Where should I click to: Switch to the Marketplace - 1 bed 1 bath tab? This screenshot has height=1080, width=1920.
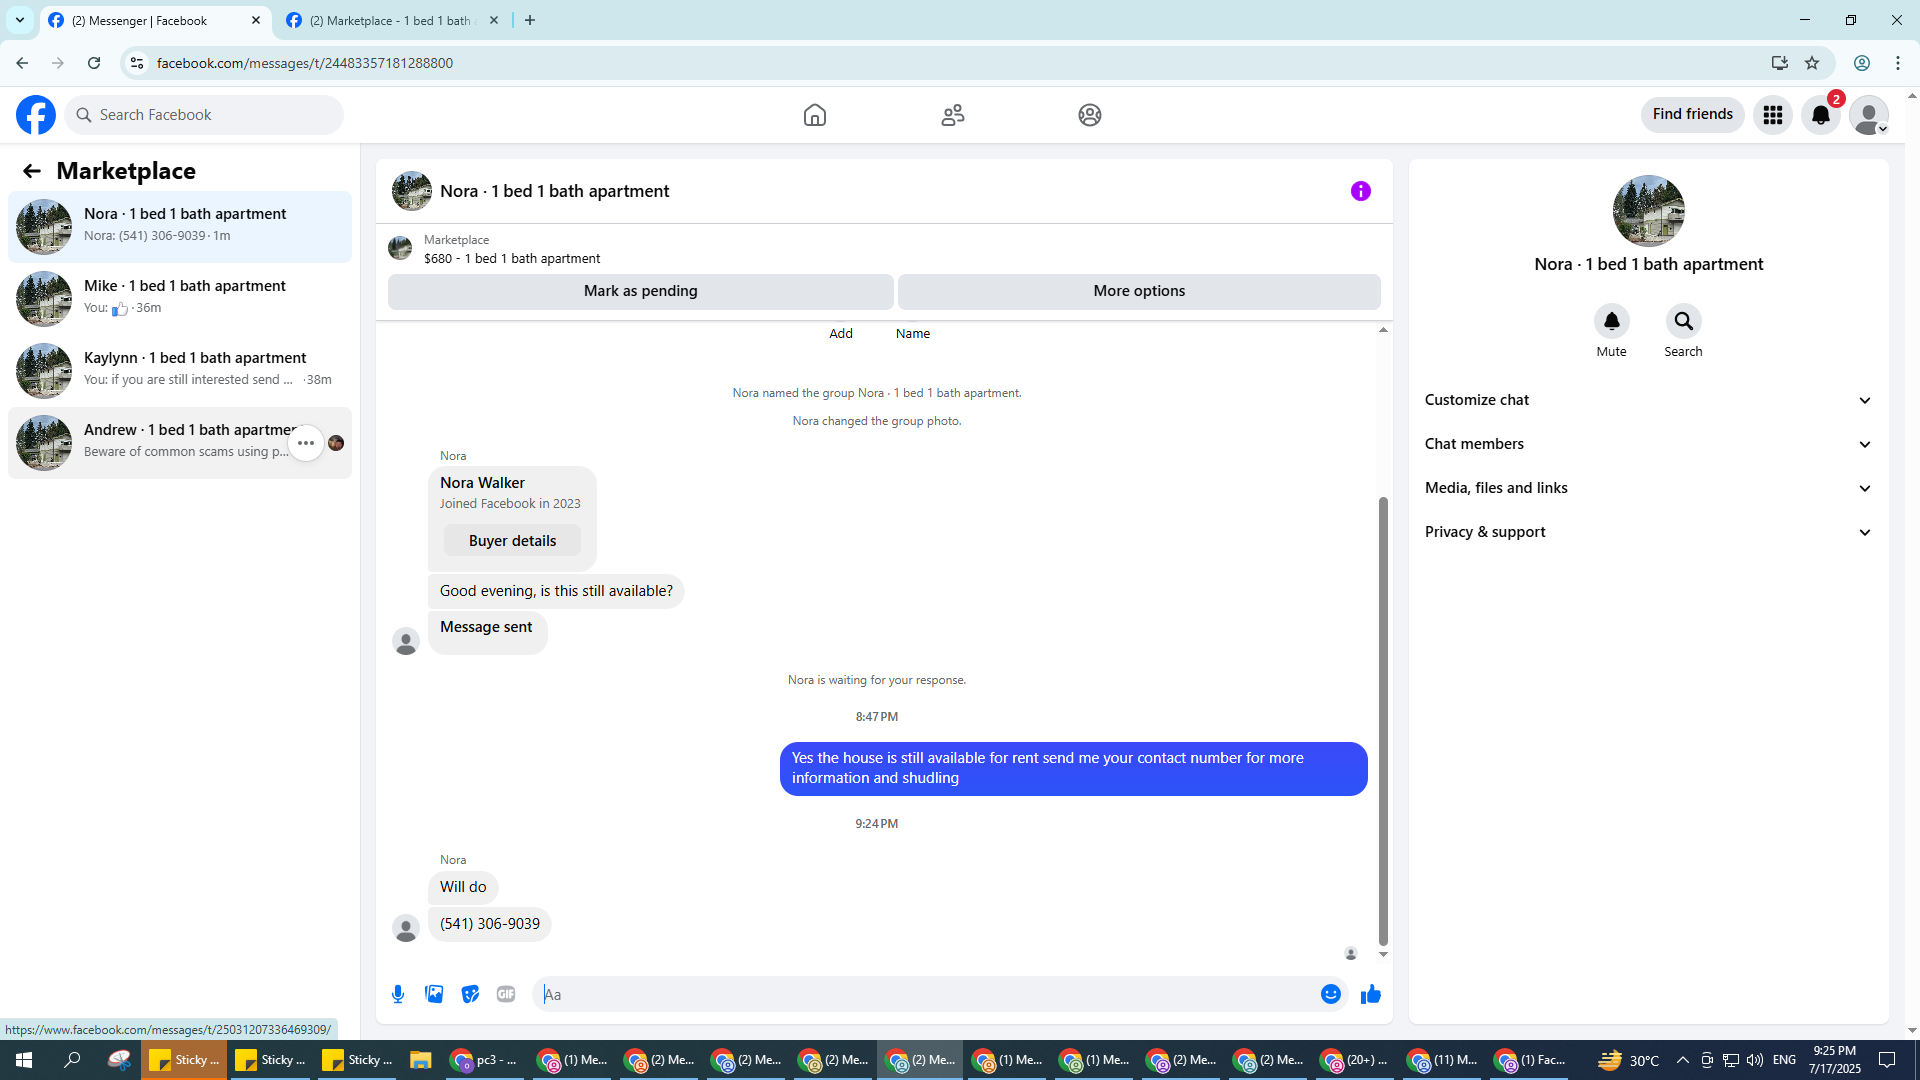393,21
